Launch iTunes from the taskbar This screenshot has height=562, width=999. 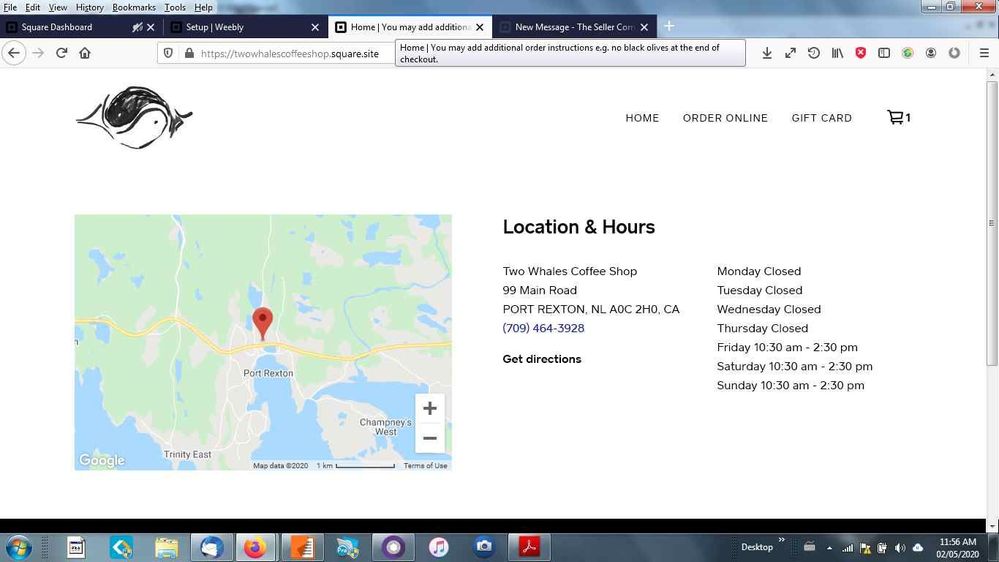pos(438,547)
